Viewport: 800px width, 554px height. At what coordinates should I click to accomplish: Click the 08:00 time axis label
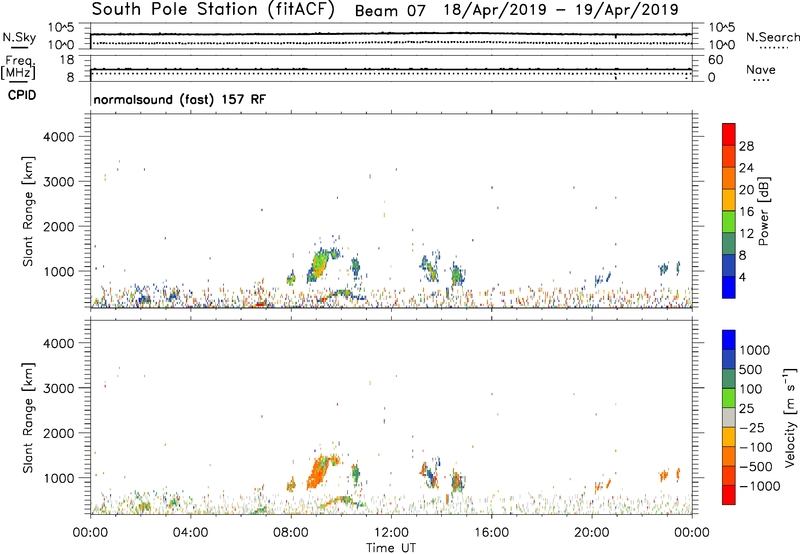pyautogui.click(x=291, y=533)
